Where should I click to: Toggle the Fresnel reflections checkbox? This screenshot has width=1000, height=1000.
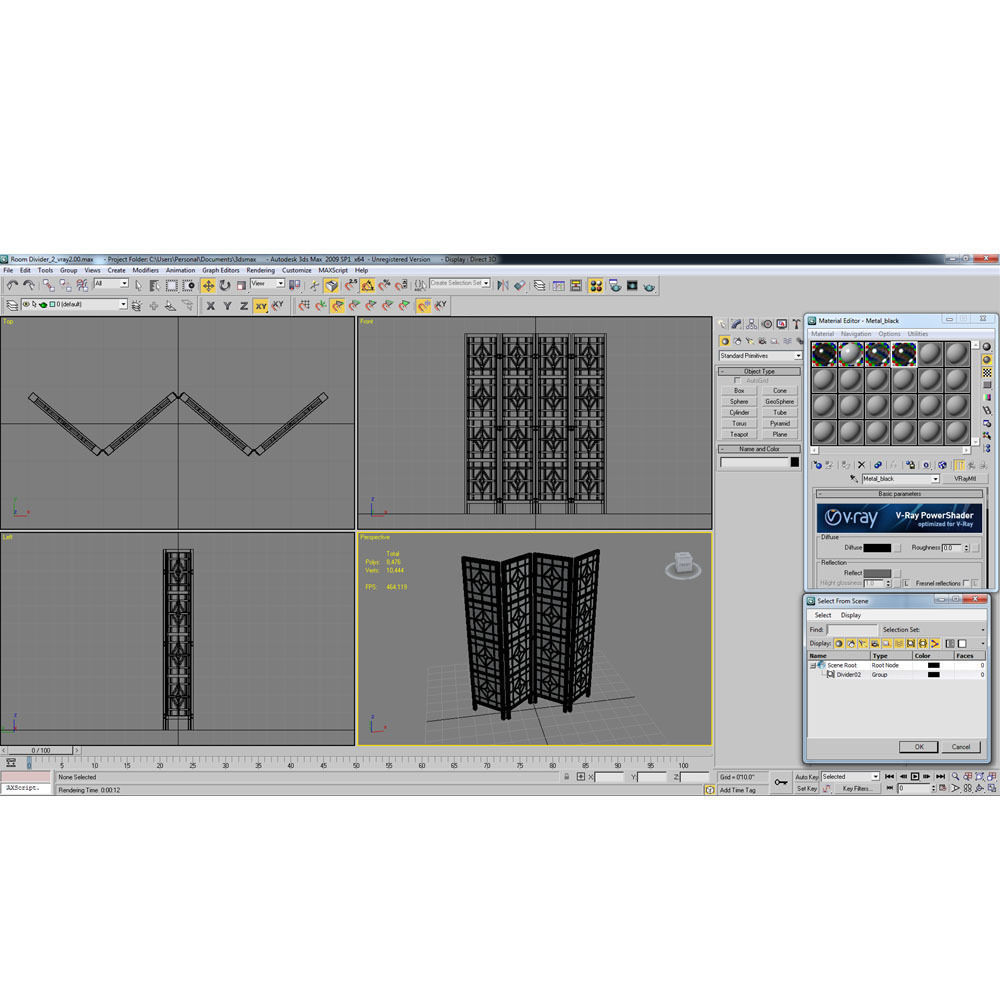pos(966,583)
